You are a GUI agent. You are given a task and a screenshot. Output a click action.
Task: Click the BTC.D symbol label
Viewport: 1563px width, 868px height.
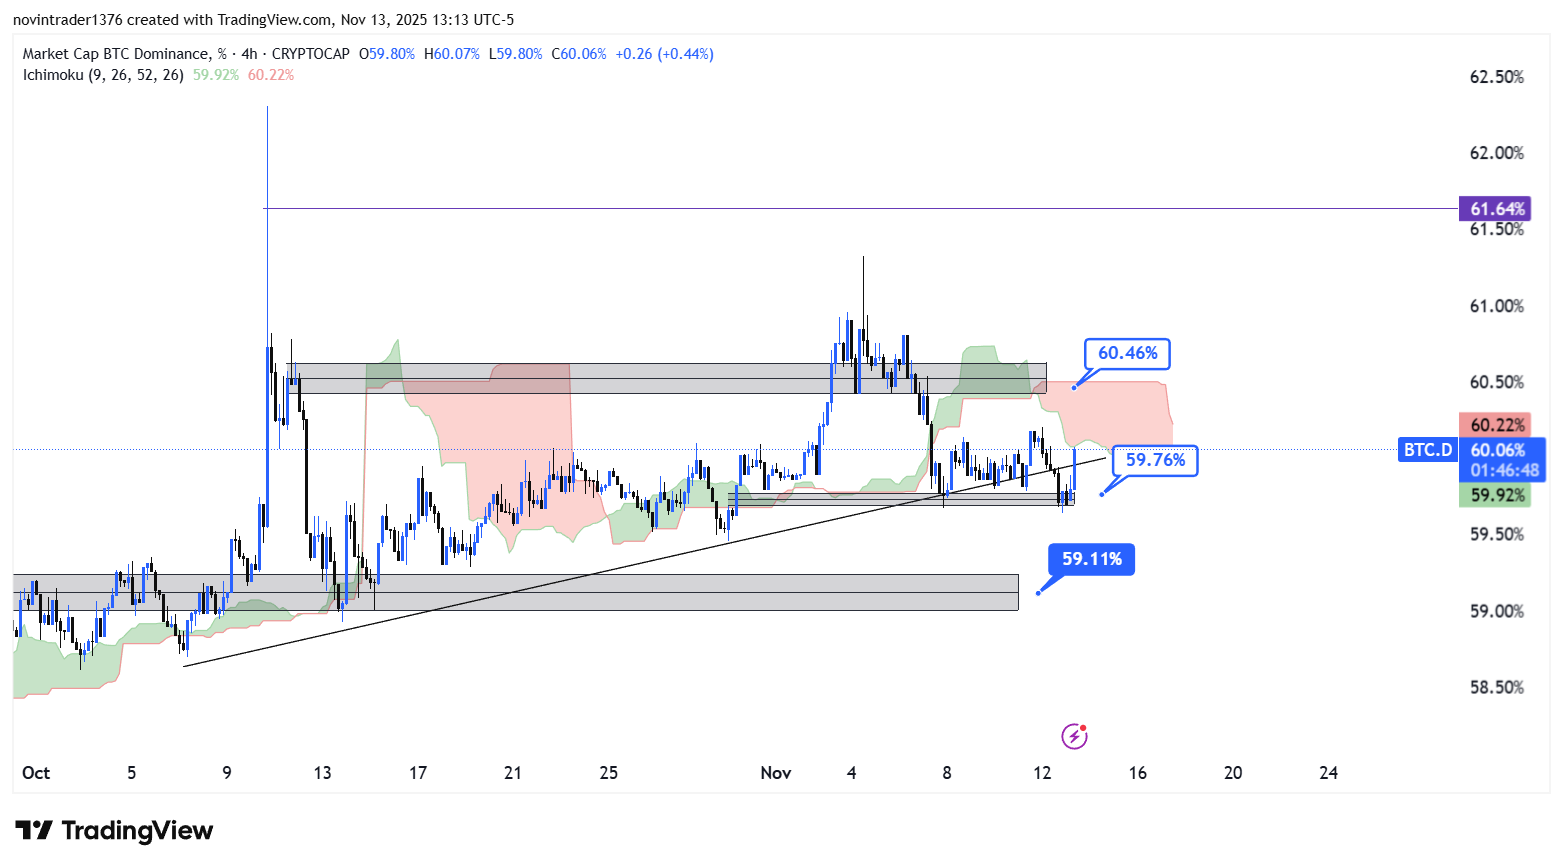click(1427, 450)
